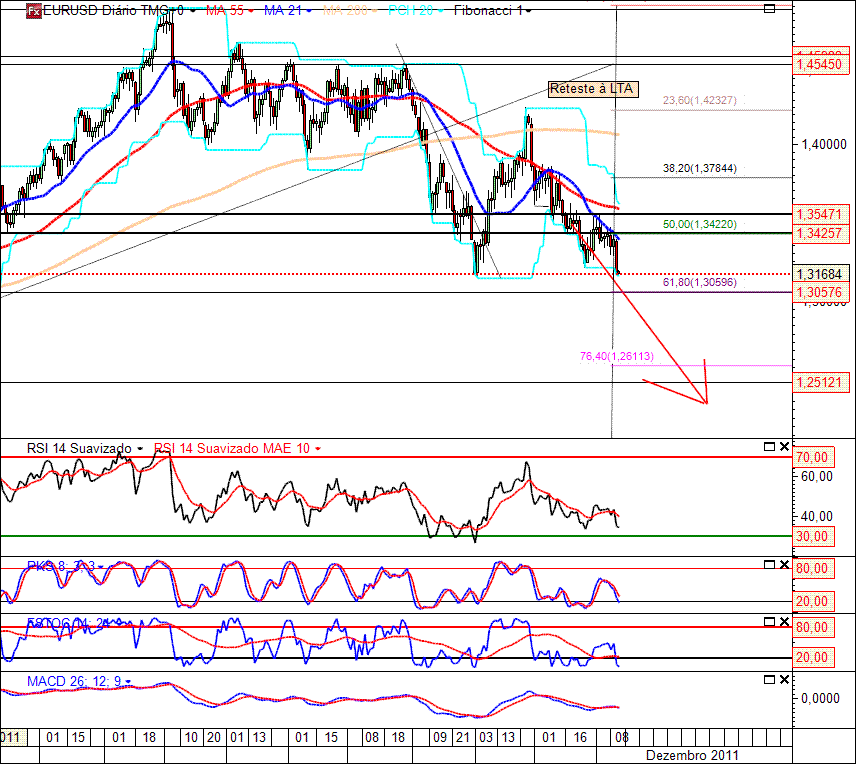Image resolution: width=856 pixels, height=764 pixels.
Task: Click the PKS panel 20,00 level tag
Action: click(x=812, y=601)
